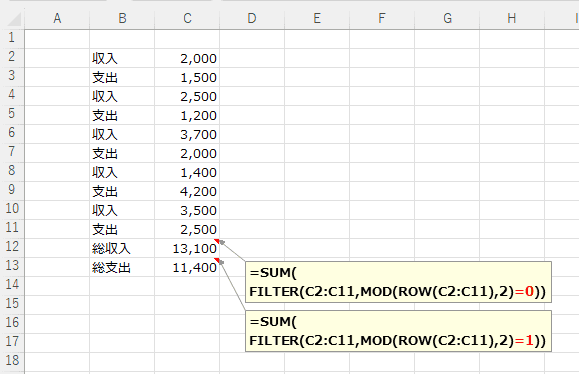
Task: Select cell C12 showing 13,100
Action: tap(187, 248)
